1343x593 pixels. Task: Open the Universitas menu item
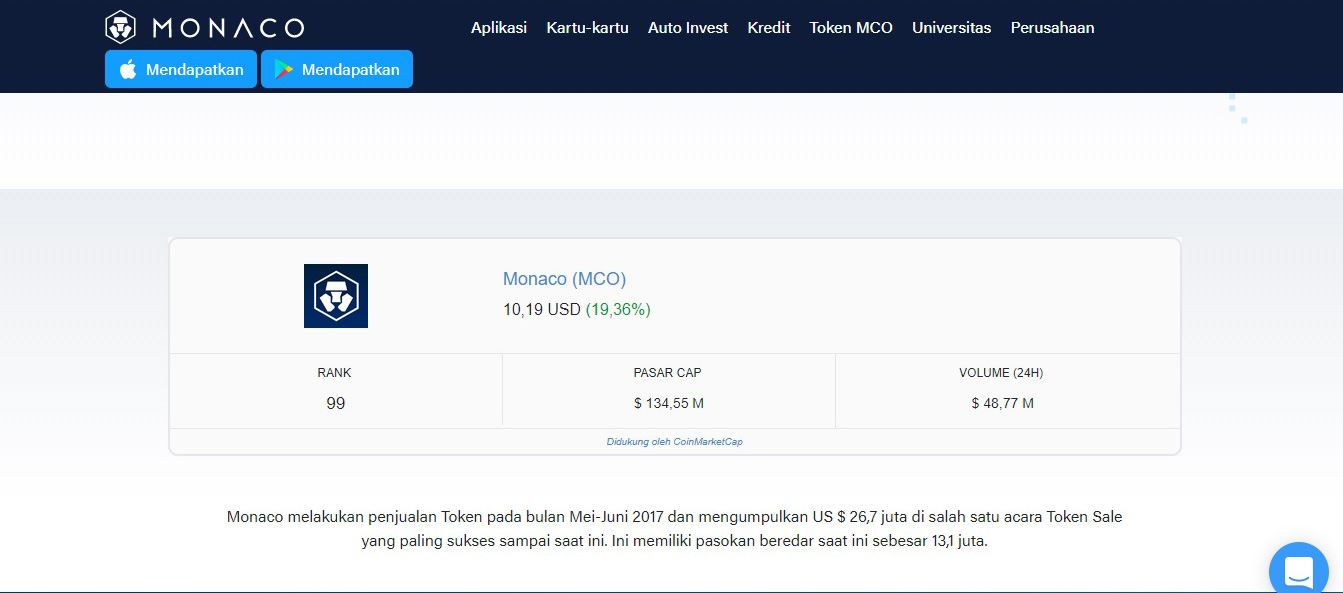tap(951, 28)
